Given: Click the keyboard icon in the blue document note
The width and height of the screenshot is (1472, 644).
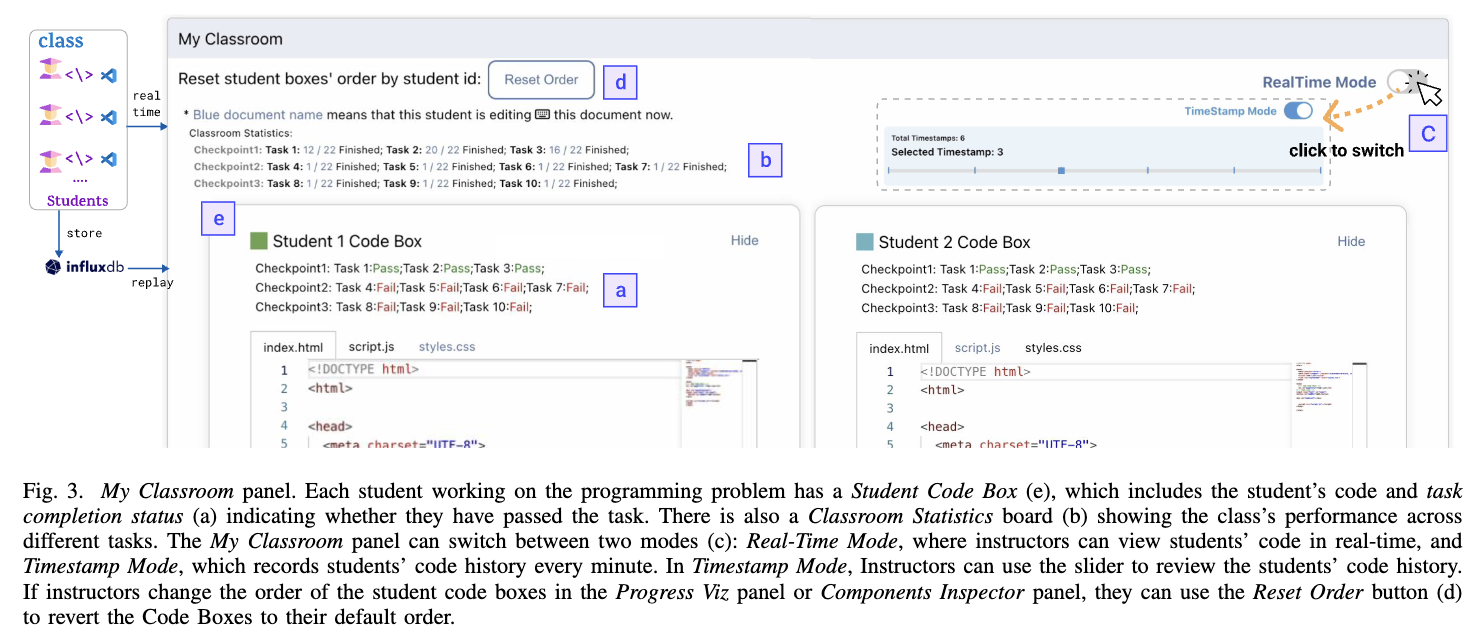Looking at the screenshot, I should 543,115.
